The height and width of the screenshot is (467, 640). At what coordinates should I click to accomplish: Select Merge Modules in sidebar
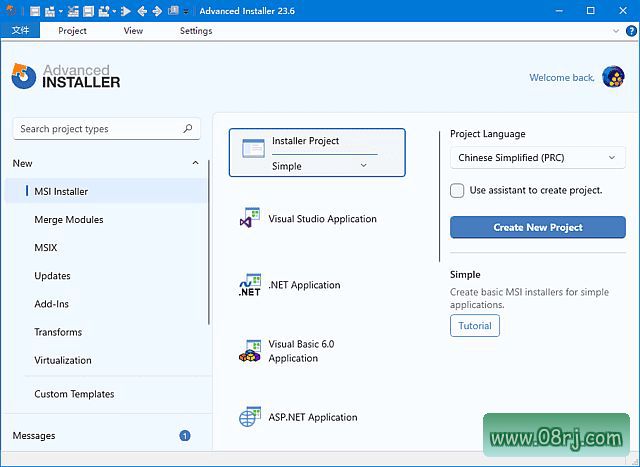pos(69,219)
